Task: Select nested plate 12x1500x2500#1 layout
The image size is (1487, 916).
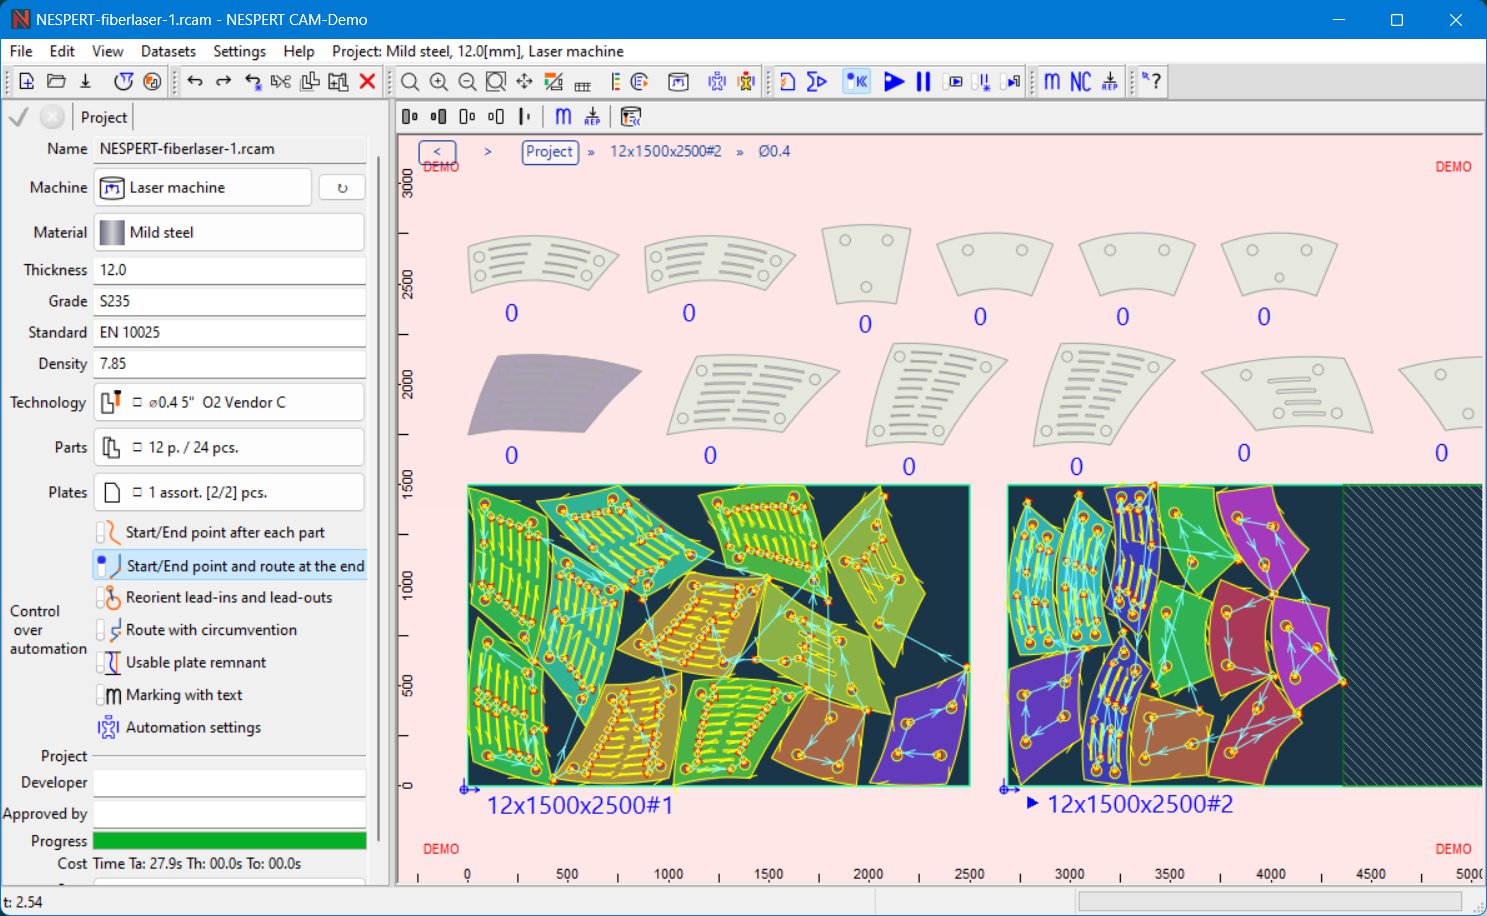Action: [x=718, y=635]
